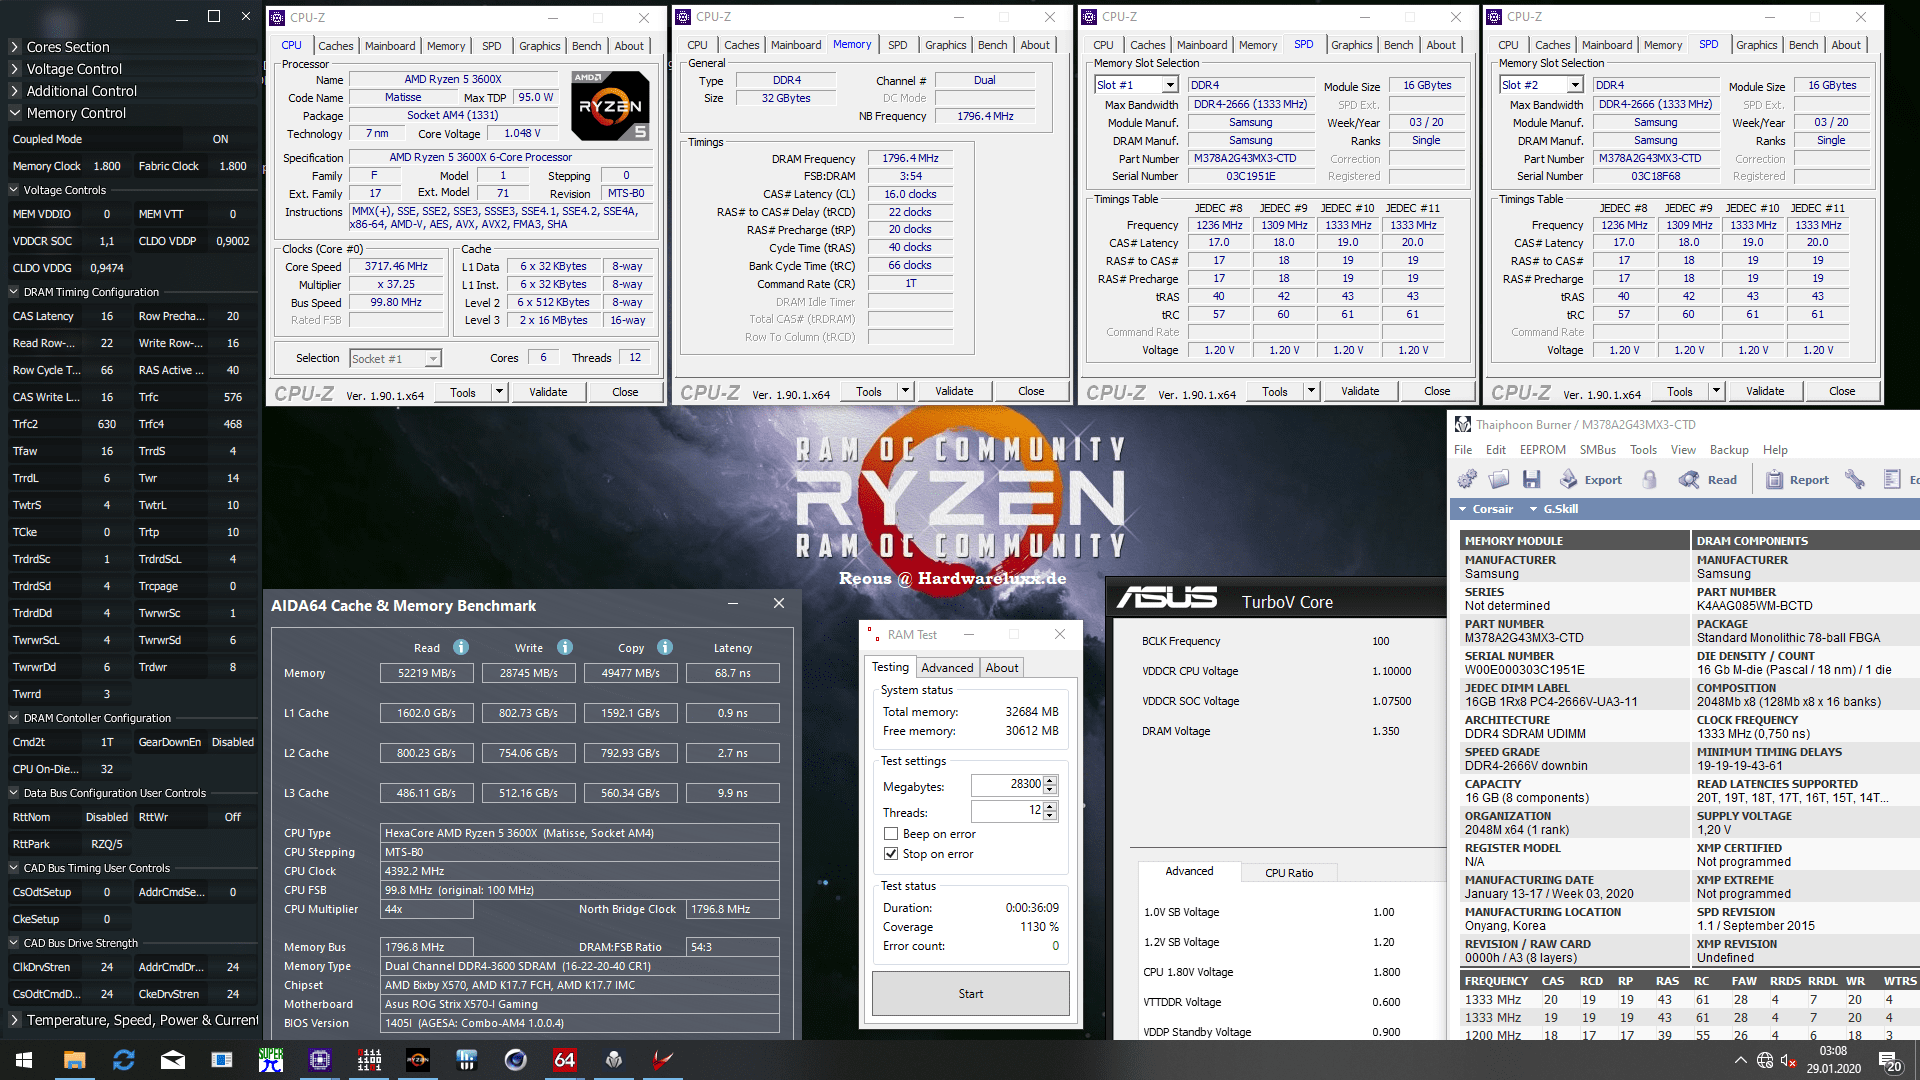1920x1080 pixels.
Task: Click the wrench icon in Thaiphoon Burner toolbar
Action: [1855, 480]
